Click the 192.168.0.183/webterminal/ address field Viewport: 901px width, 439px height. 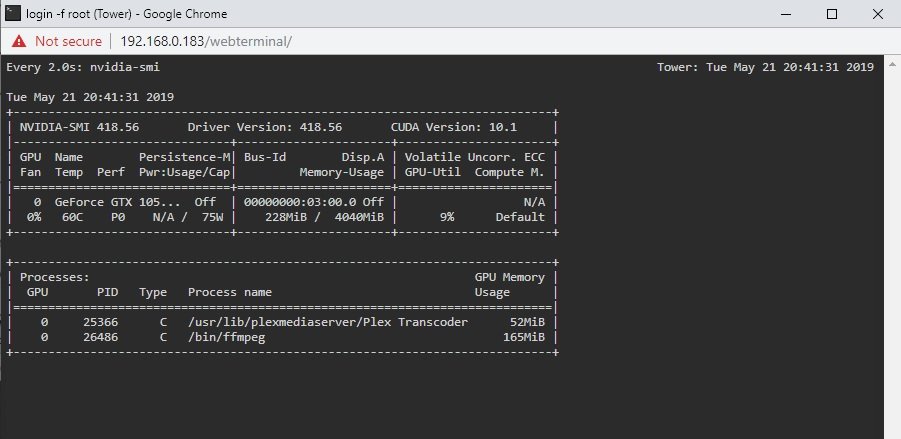click(x=206, y=41)
